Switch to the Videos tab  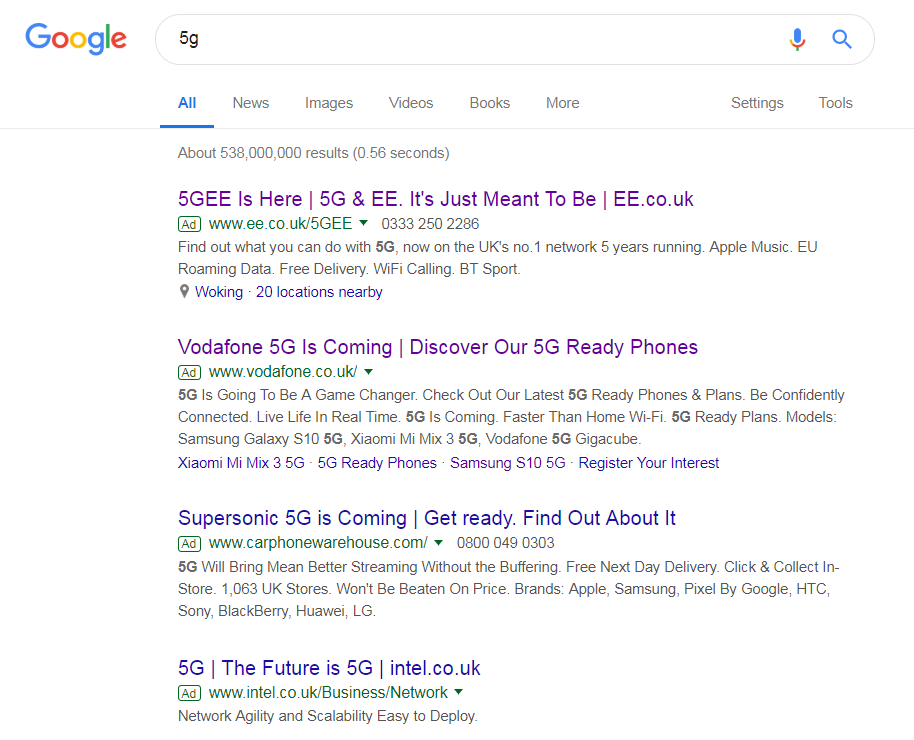point(411,103)
